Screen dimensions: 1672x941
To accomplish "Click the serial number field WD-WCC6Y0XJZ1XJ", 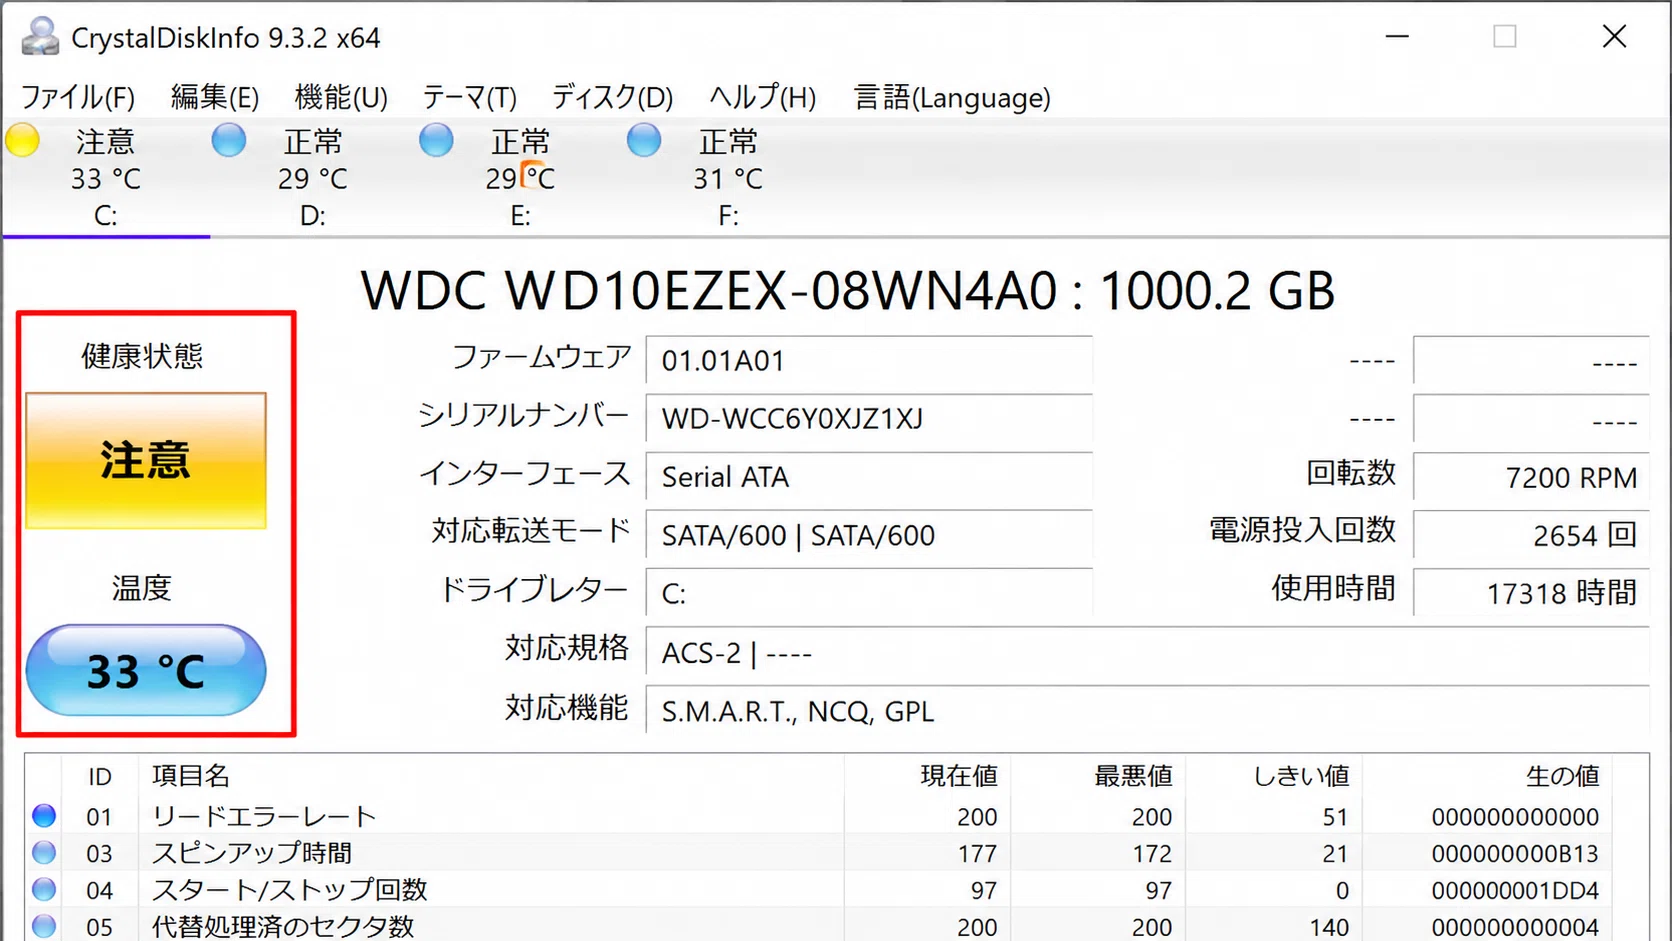I will point(869,418).
